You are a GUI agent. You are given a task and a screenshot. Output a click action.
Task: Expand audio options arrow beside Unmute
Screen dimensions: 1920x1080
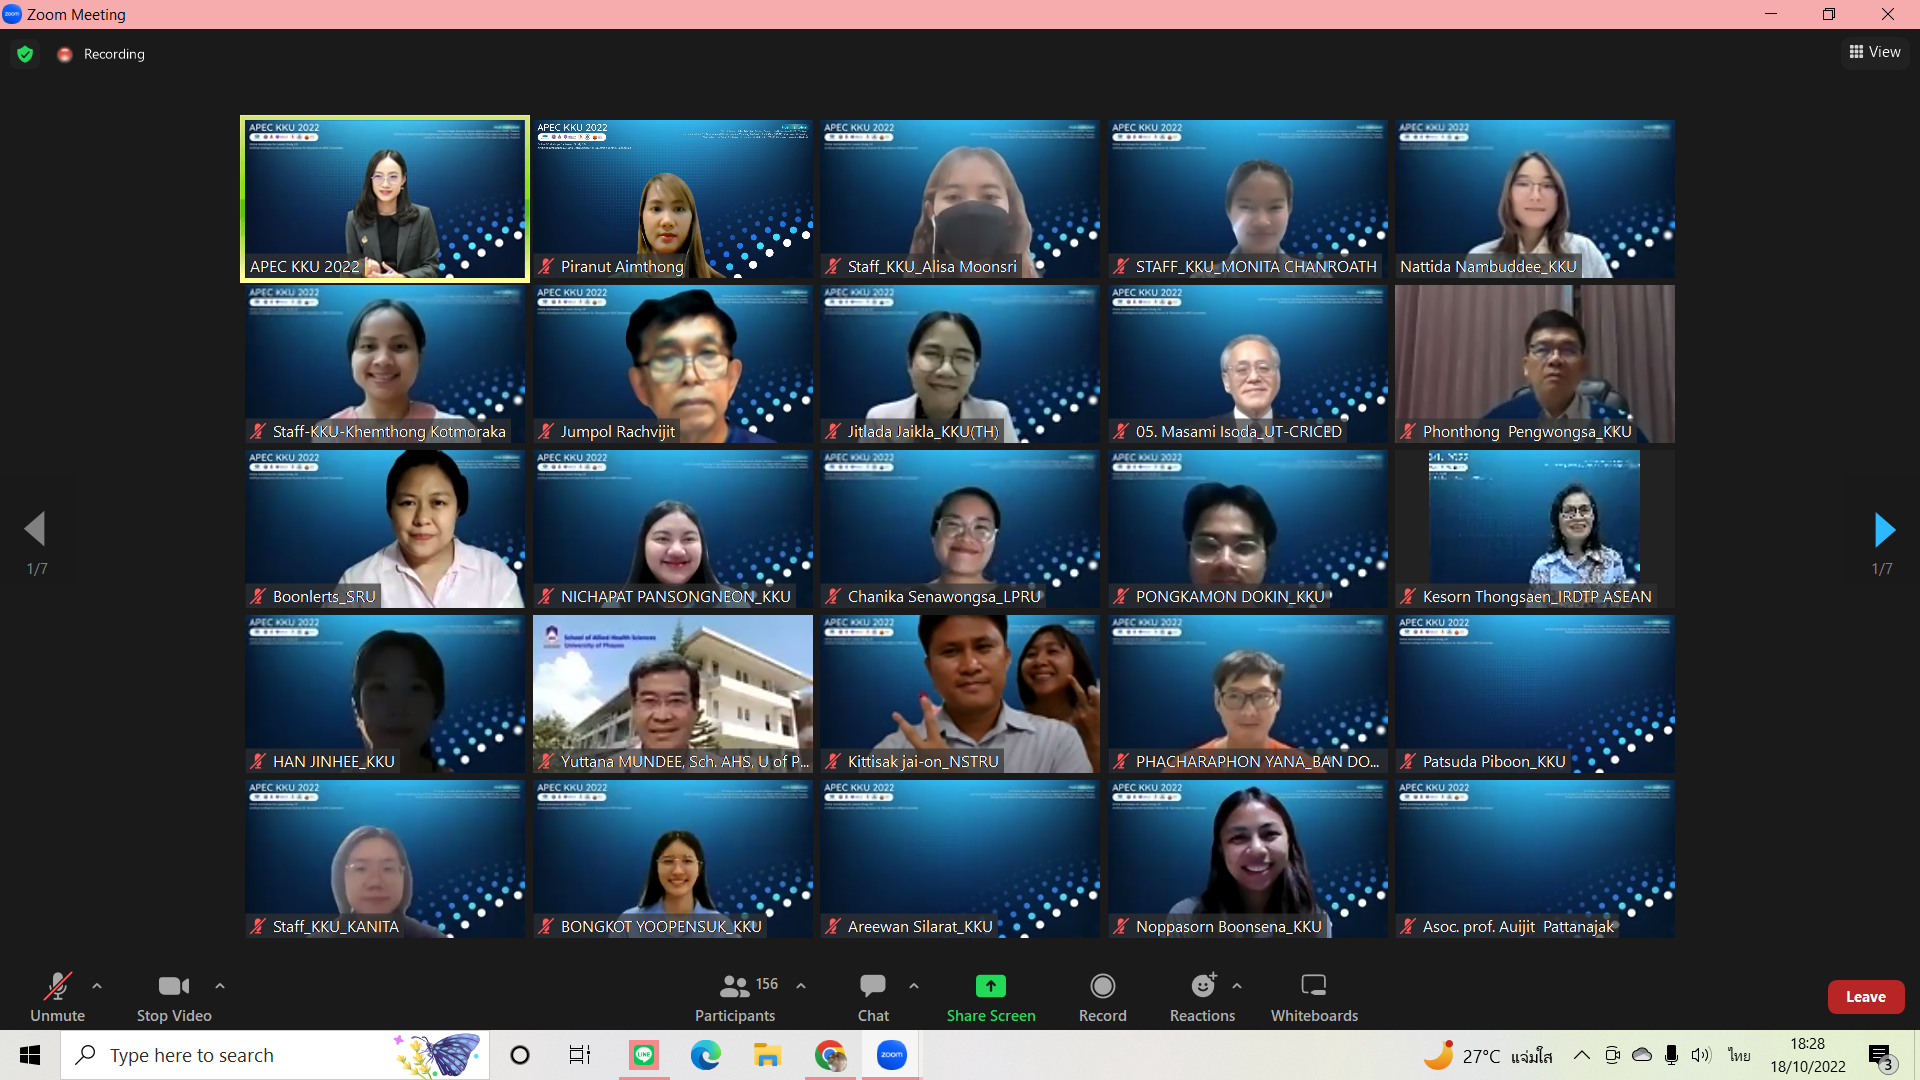(x=97, y=986)
